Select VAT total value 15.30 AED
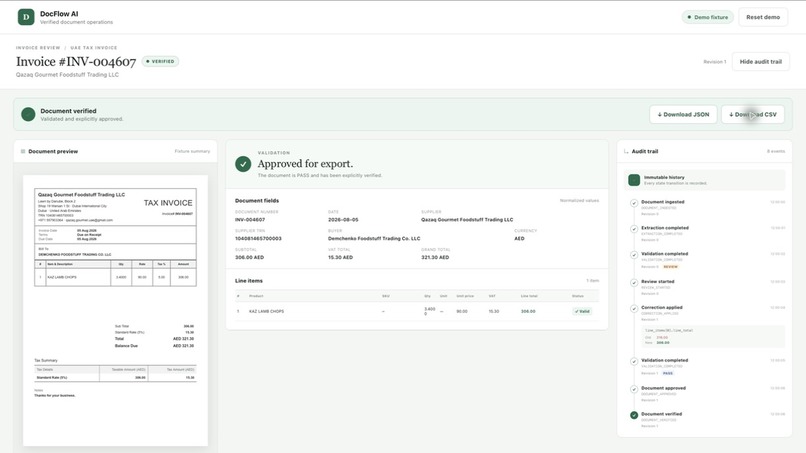 click(x=340, y=257)
